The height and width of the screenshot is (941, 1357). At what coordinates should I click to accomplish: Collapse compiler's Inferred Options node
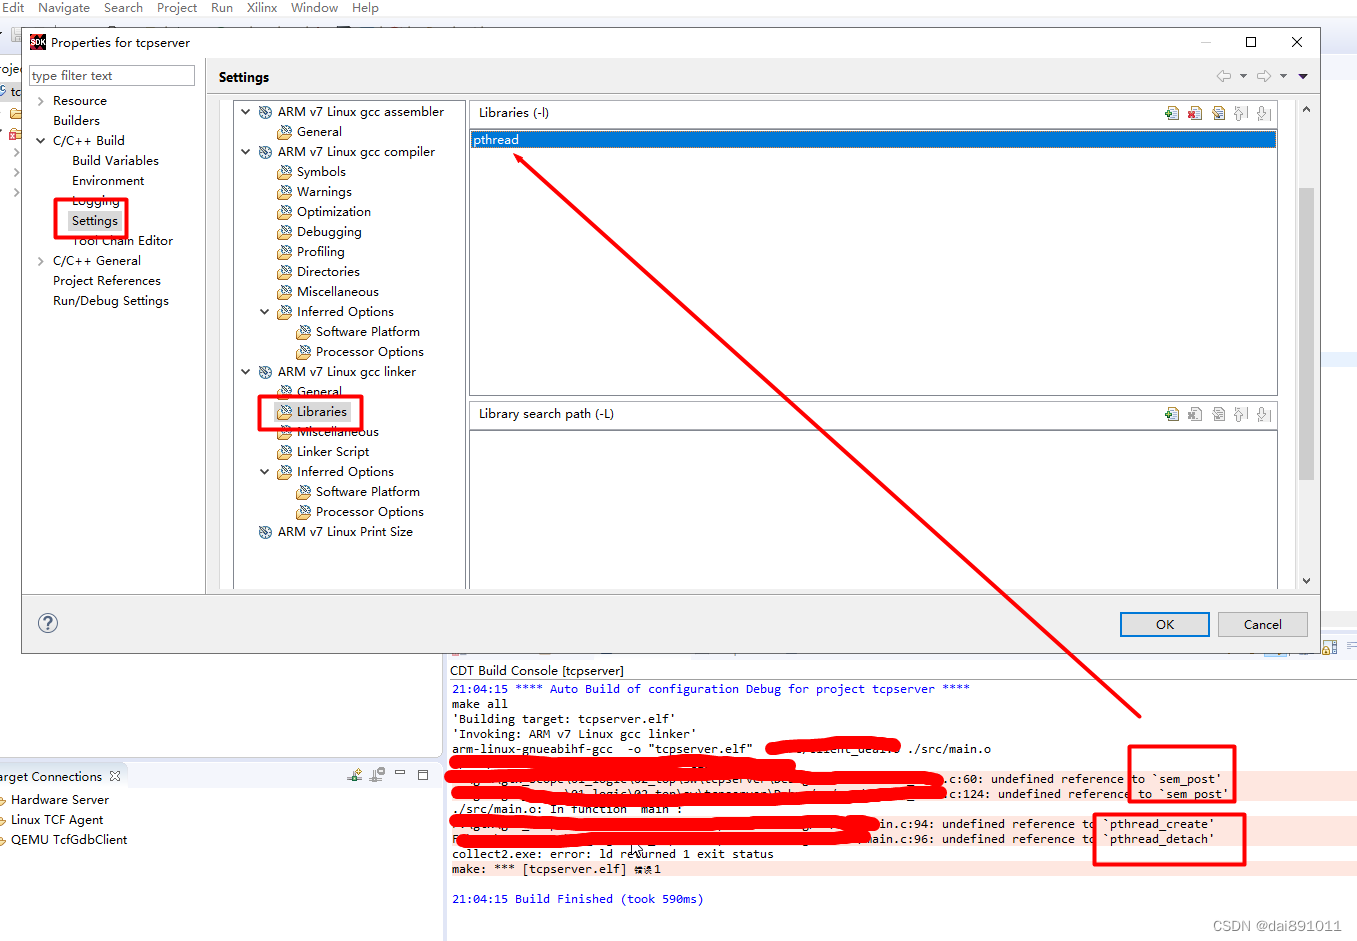click(265, 312)
